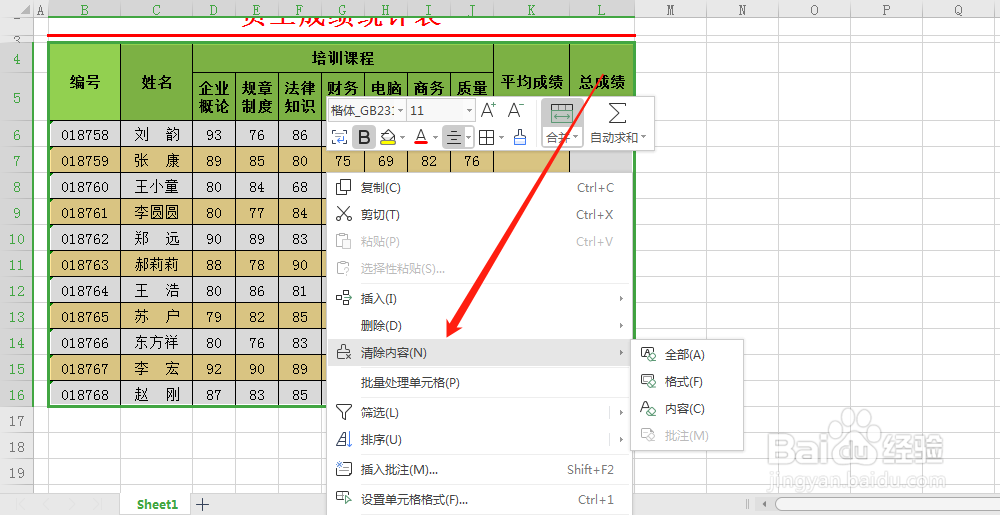Click the name cell 东方祥
1000x515 pixels.
tap(157, 343)
